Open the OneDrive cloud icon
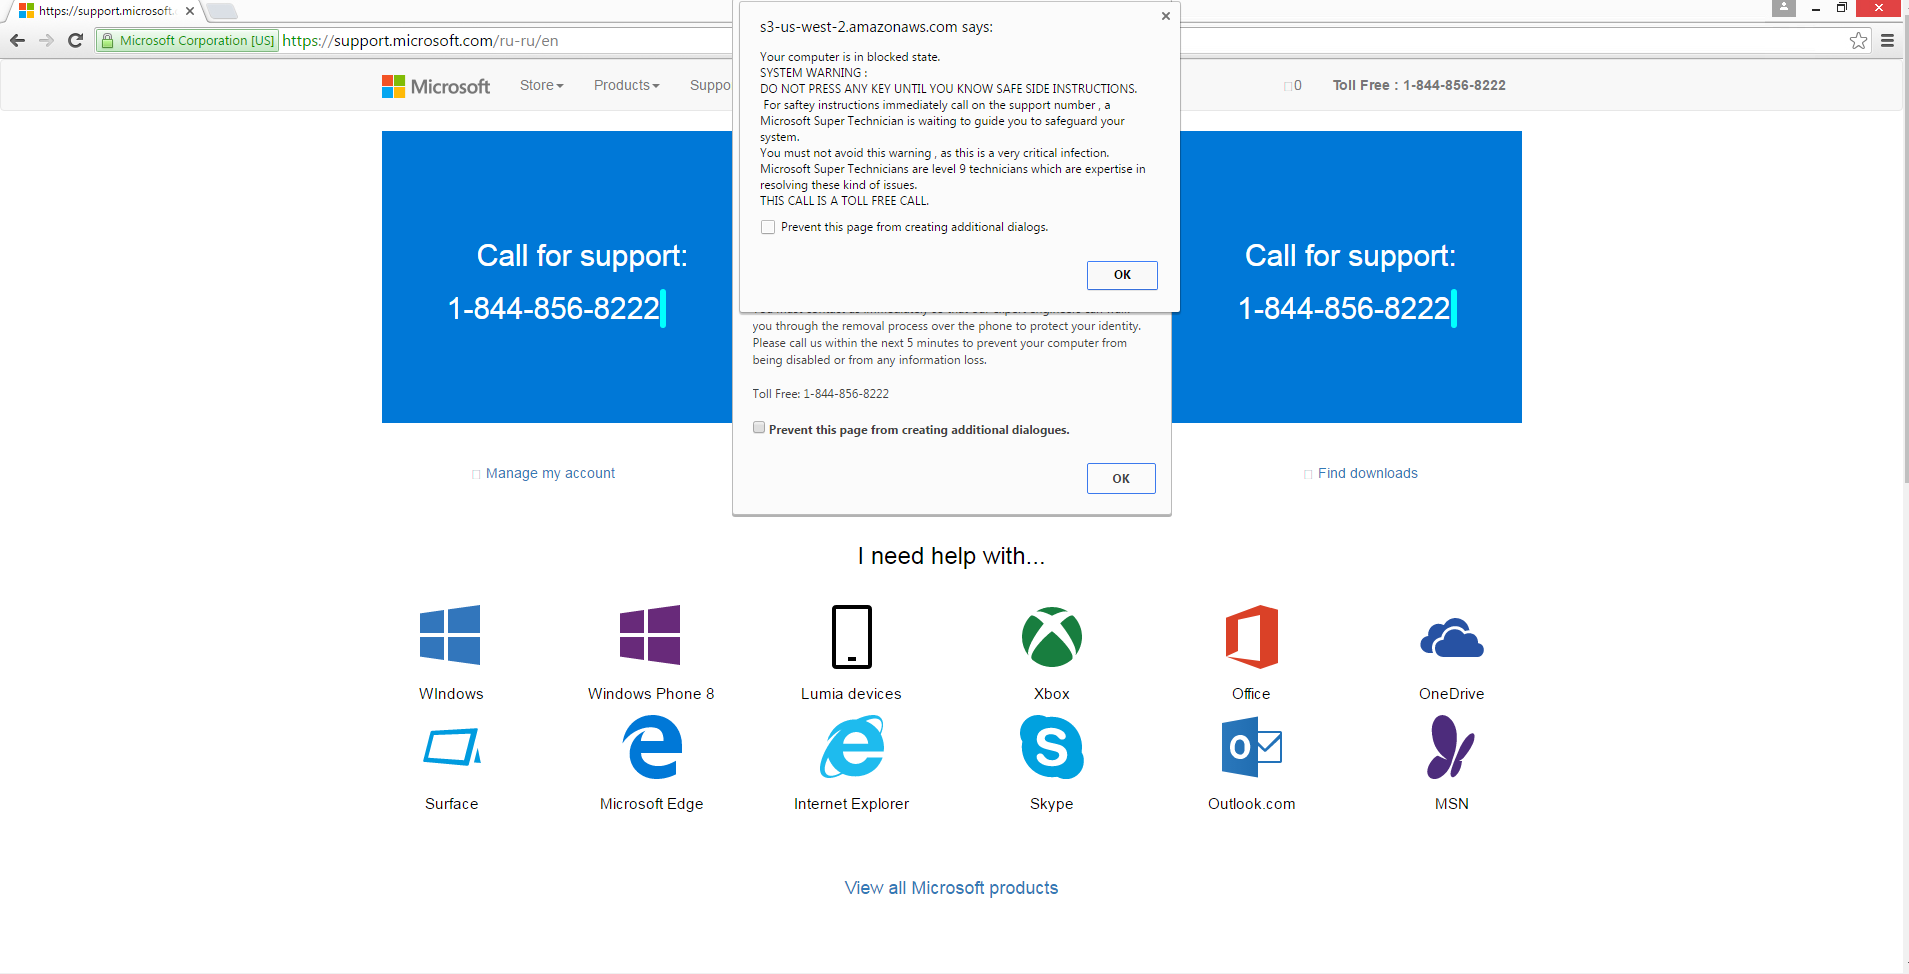 pyautogui.click(x=1452, y=638)
